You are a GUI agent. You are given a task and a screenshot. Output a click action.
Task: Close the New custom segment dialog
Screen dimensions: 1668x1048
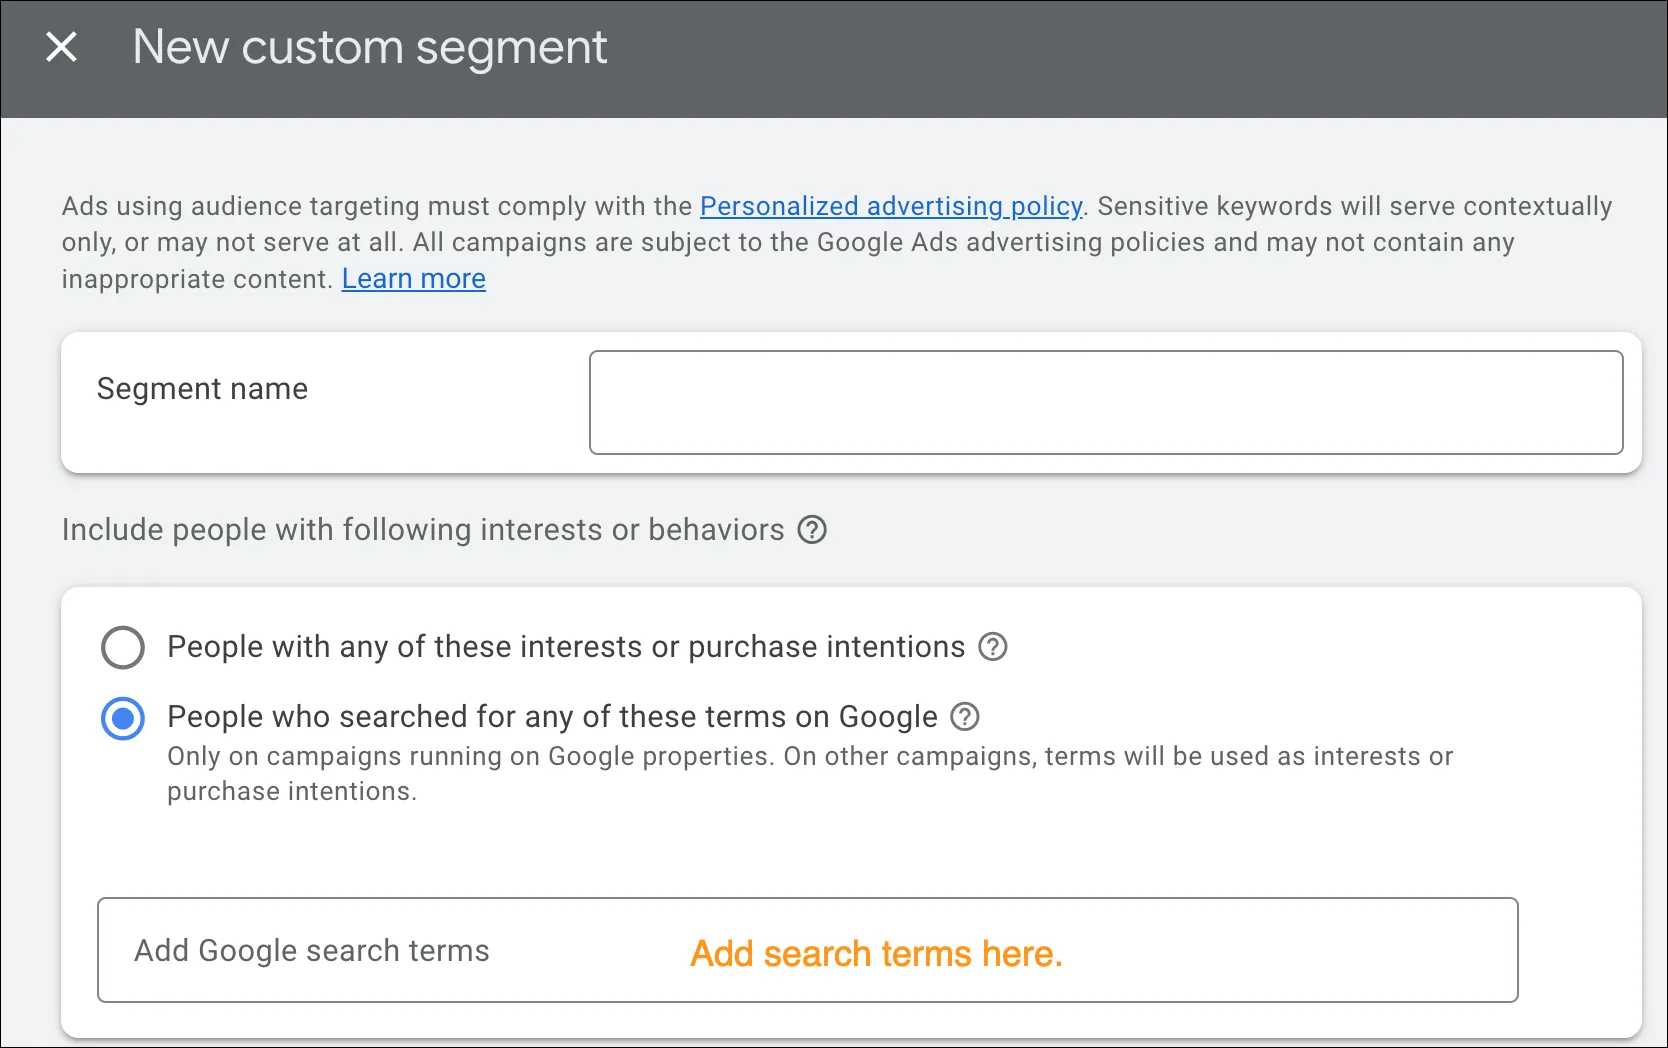tap(61, 47)
